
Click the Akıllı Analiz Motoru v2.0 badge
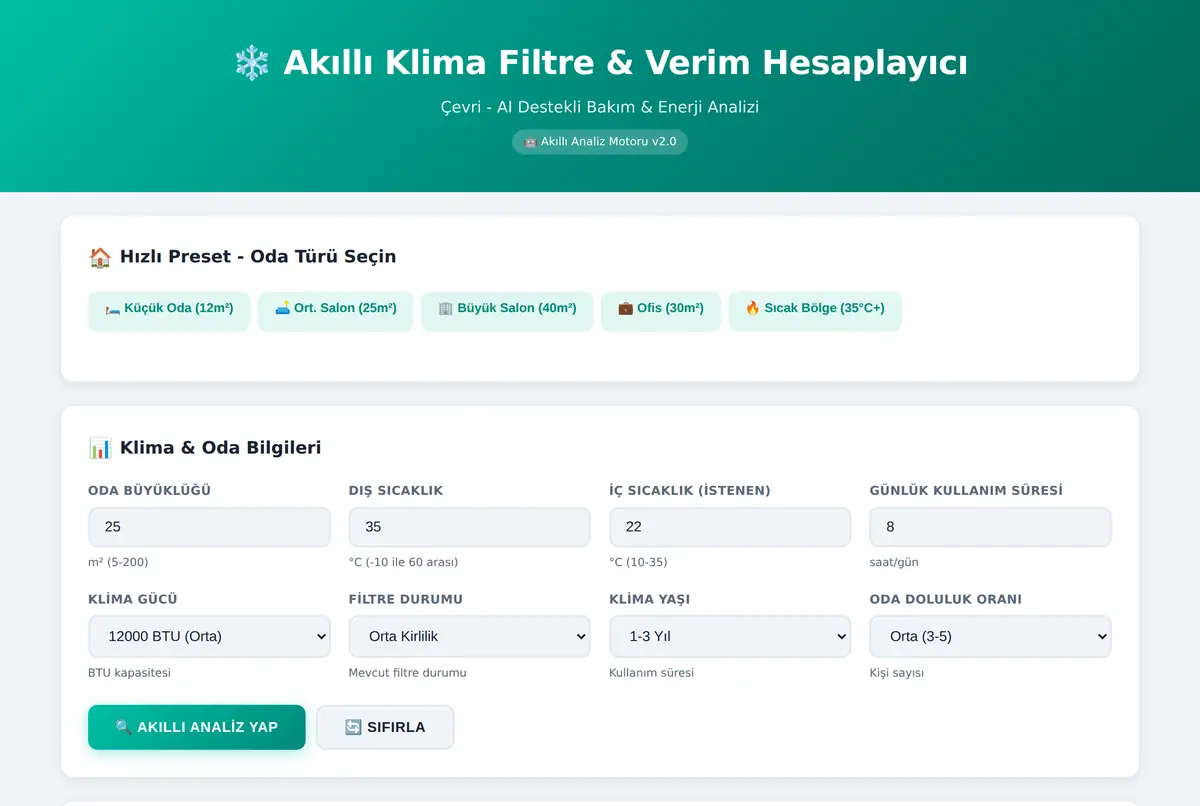click(600, 142)
